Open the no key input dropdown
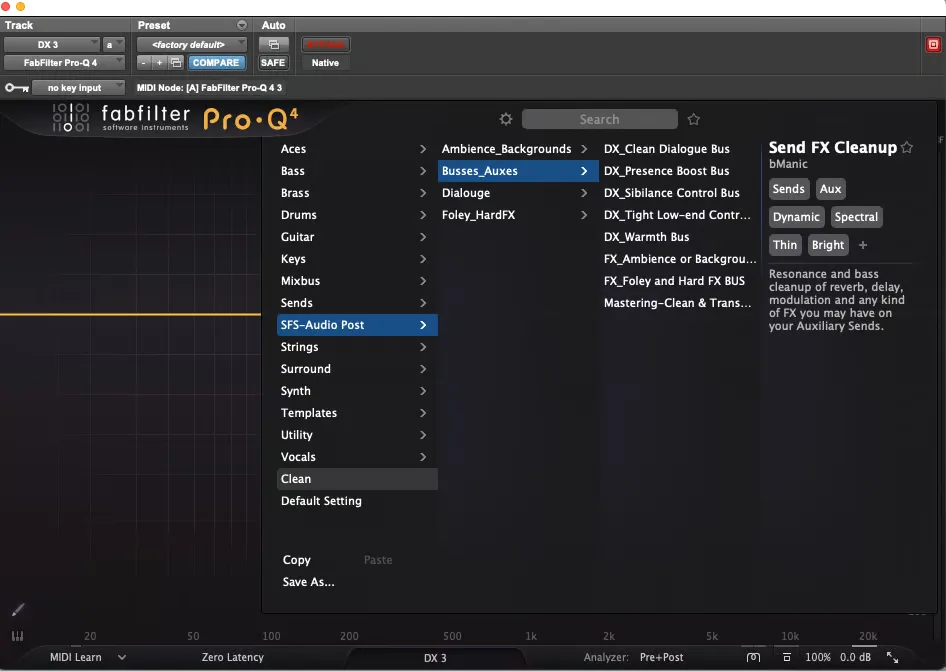 pyautogui.click(x=78, y=87)
